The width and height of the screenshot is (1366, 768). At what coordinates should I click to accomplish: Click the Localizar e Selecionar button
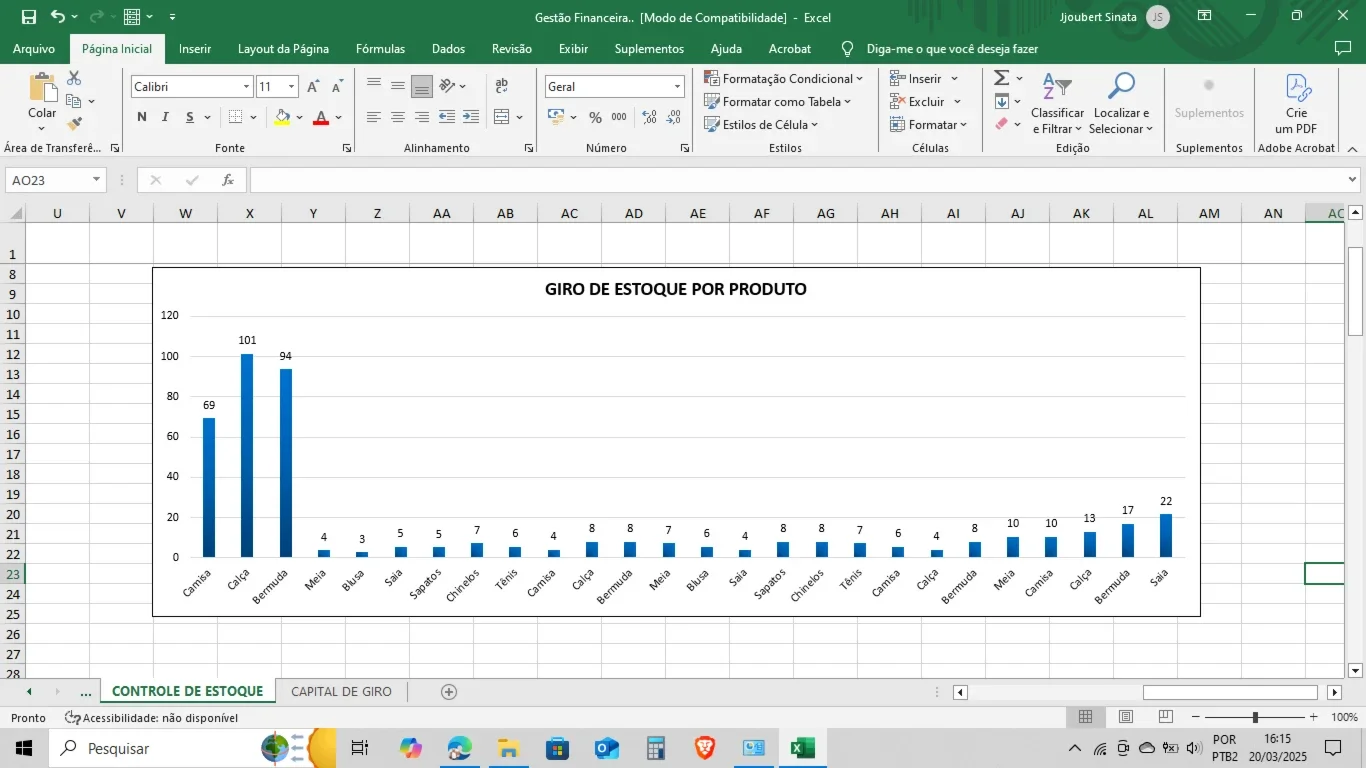pyautogui.click(x=1121, y=104)
